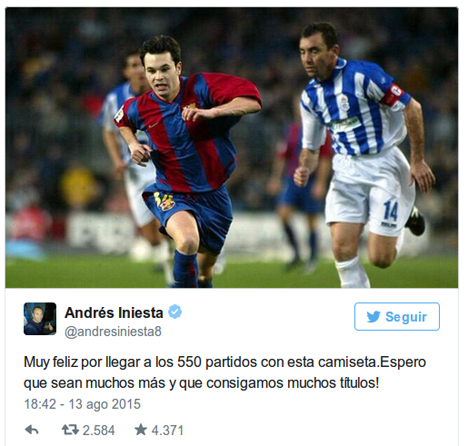The width and height of the screenshot is (468, 446).
Task: Click the retweet icon
Action: [x=70, y=430]
